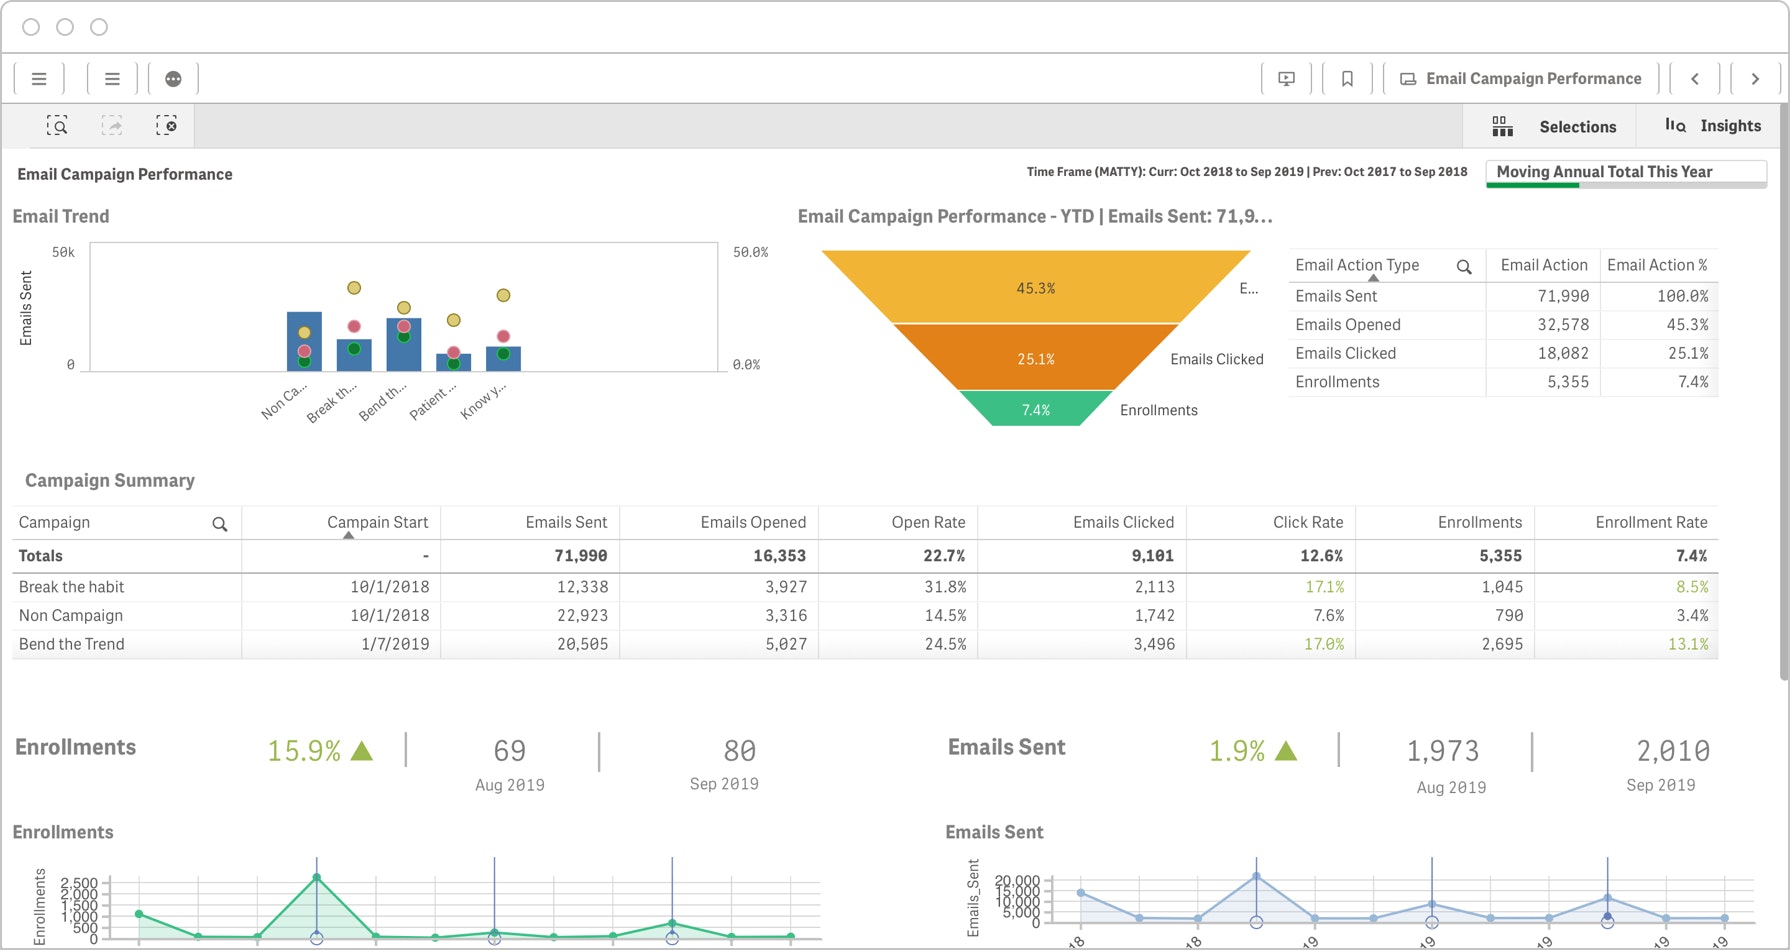Image resolution: width=1790 pixels, height=950 pixels.
Task: Activate the smart search selection tool
Action: pos(57,126)
